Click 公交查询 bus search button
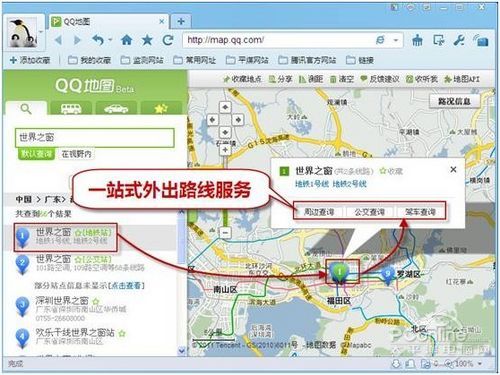500x375 pixels. (369, 212)
